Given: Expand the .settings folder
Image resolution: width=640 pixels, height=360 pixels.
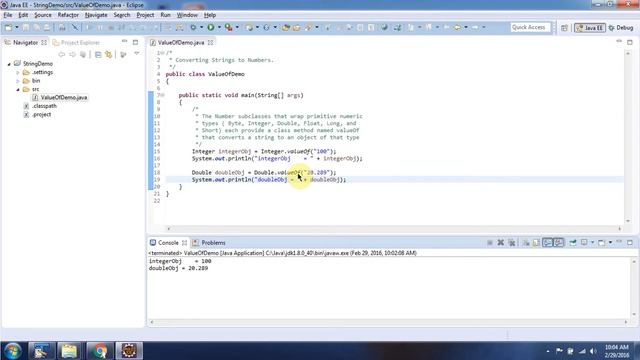Looking at the screenshot, I should 18,73.
